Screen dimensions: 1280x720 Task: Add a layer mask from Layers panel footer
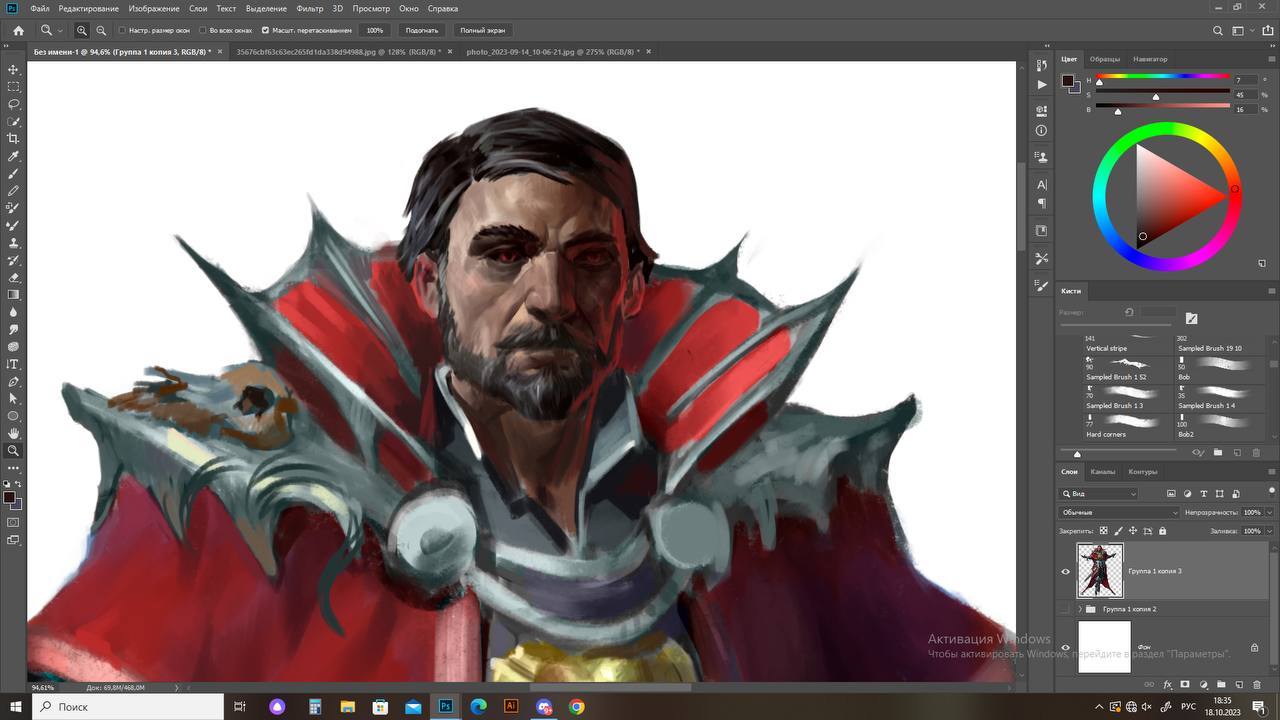point(1185,685)
